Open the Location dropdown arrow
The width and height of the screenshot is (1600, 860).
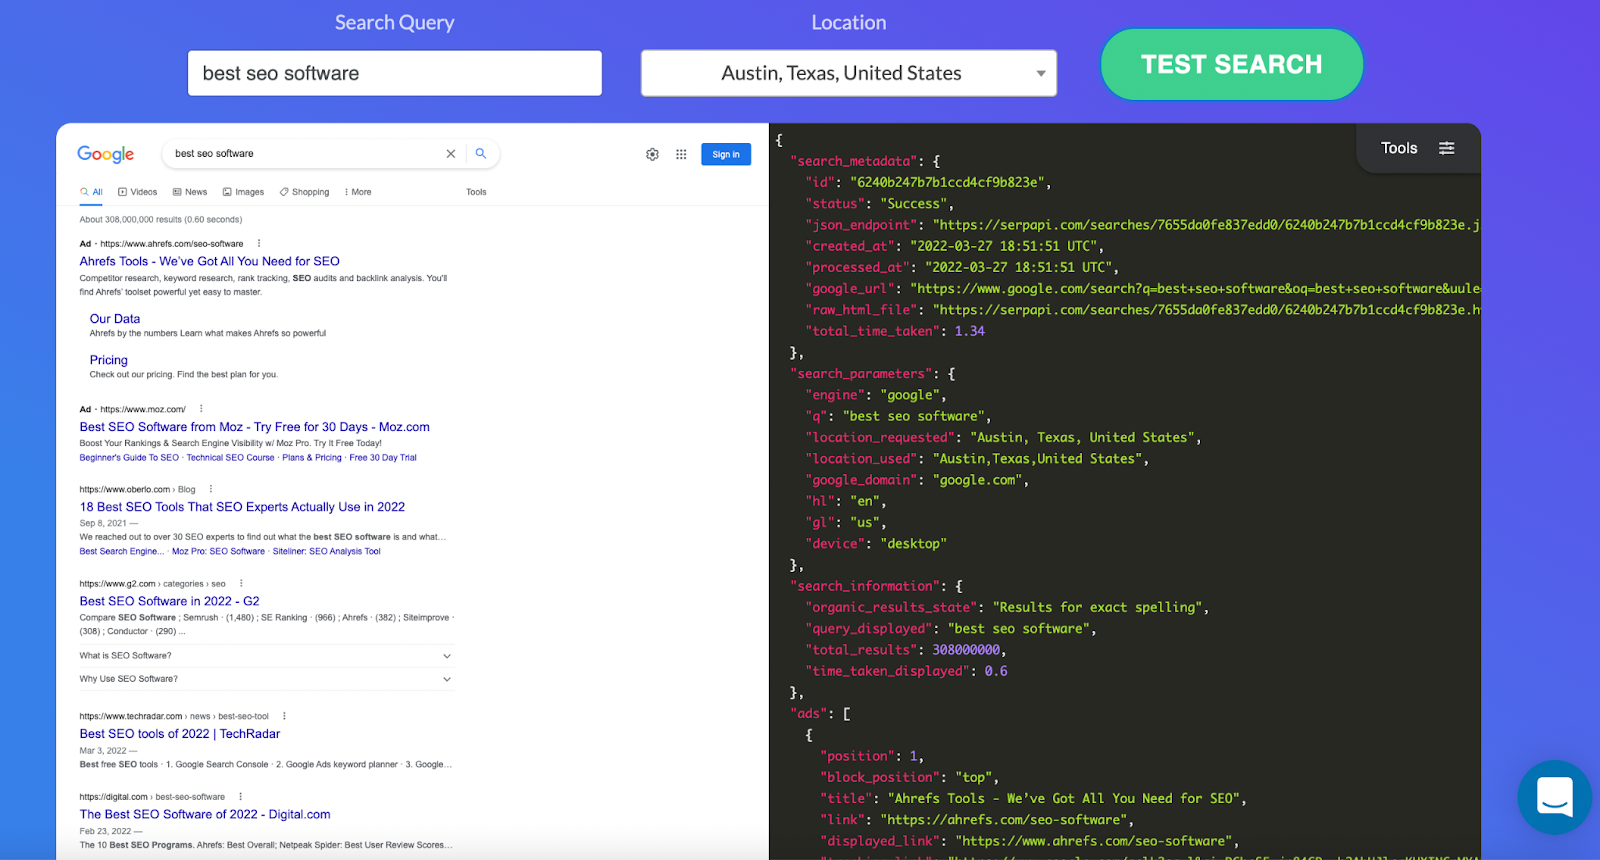pyautogui.click(x=1041, y=73)
